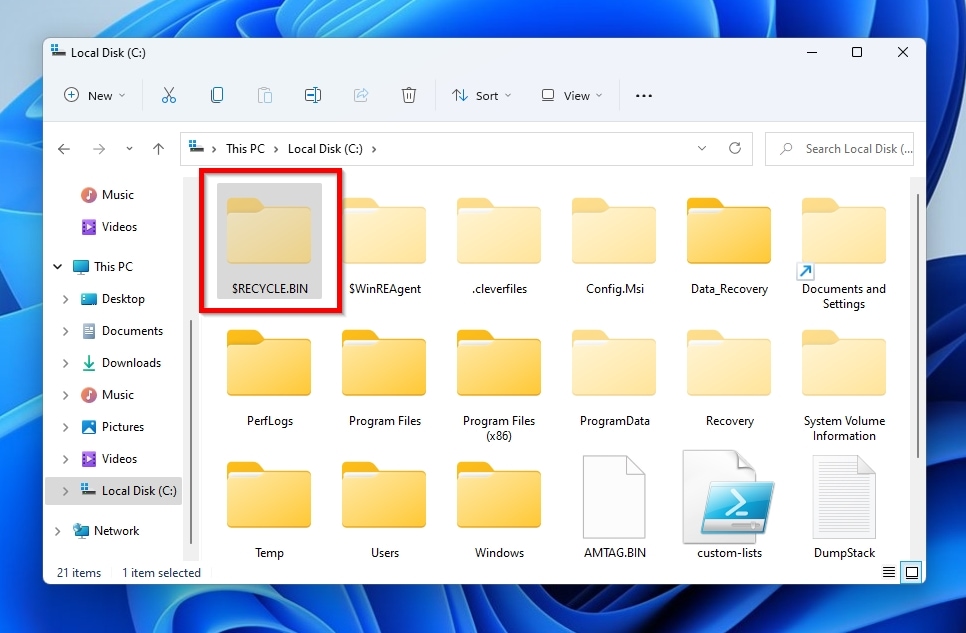
Task: Rename the selected folder via toolbar icon
Action: pos(312,95)
